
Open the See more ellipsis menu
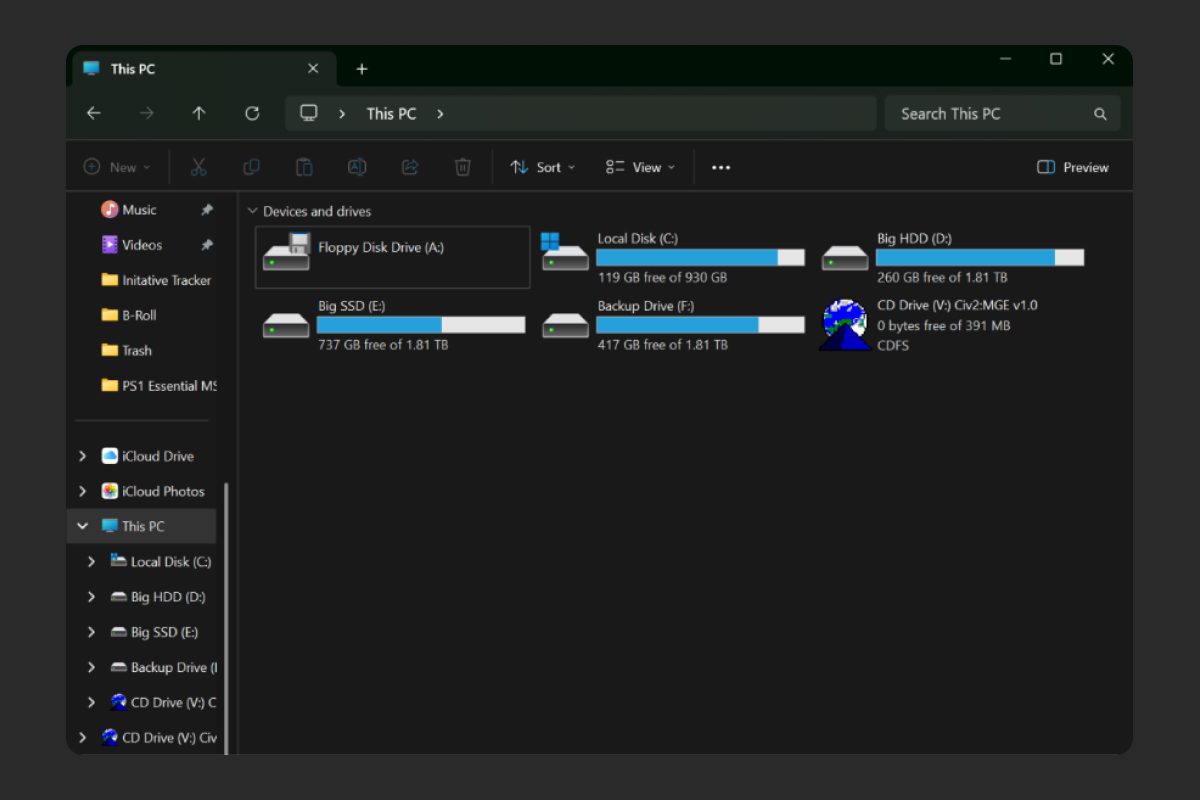click(x=721, y=167)
